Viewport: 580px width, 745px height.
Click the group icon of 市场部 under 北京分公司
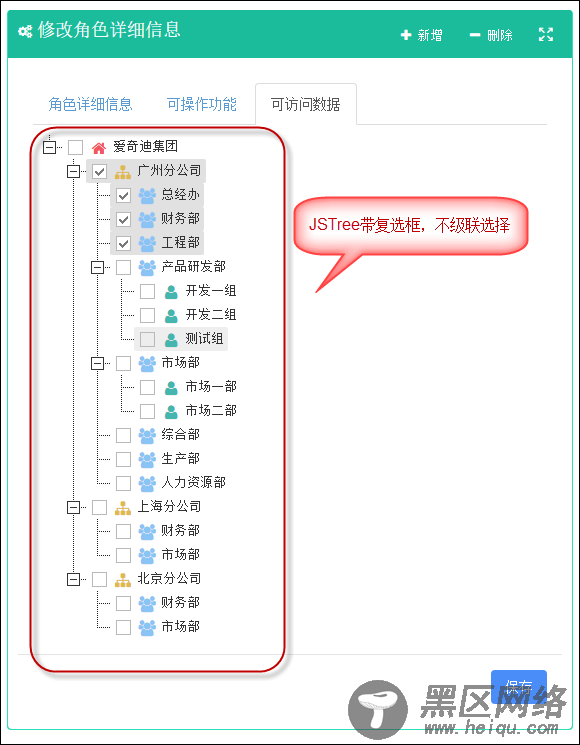coord(147,628)
